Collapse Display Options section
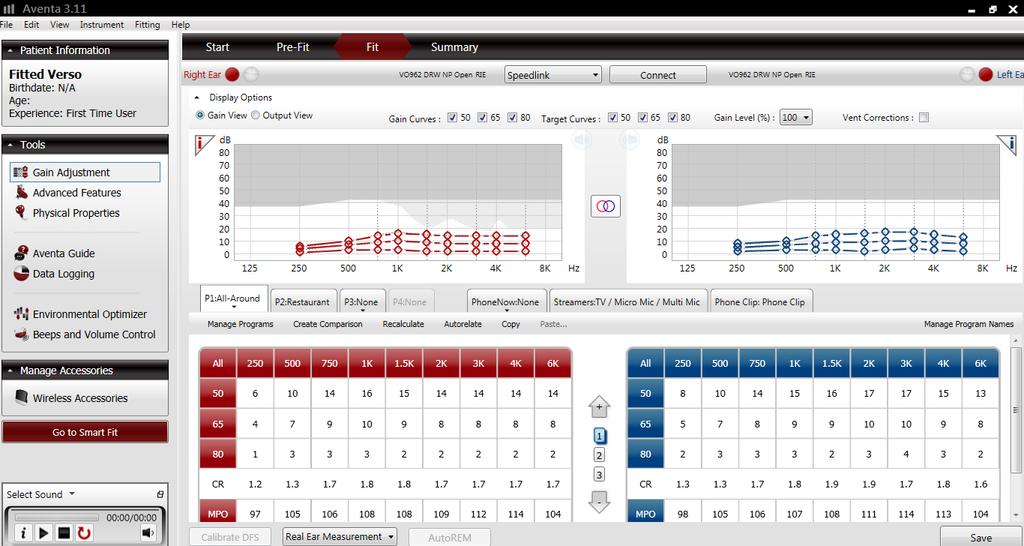Screen dimensions: 1024x546 point(197,97)
